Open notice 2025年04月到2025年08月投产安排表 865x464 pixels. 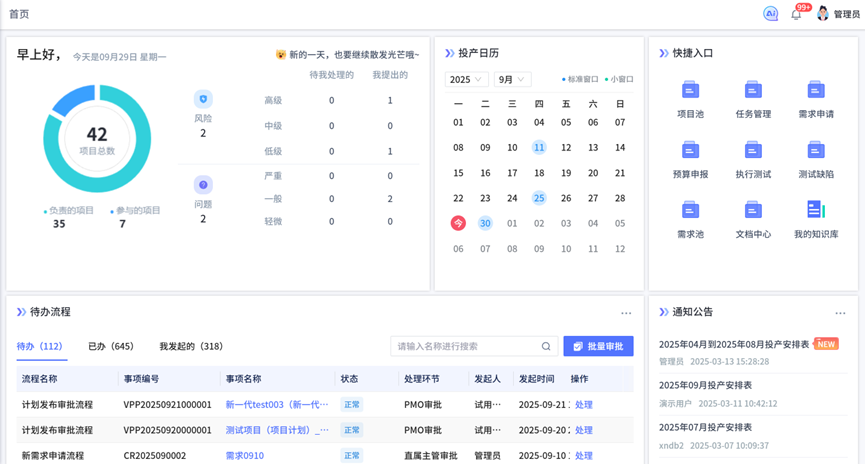[x=734, y=344]
